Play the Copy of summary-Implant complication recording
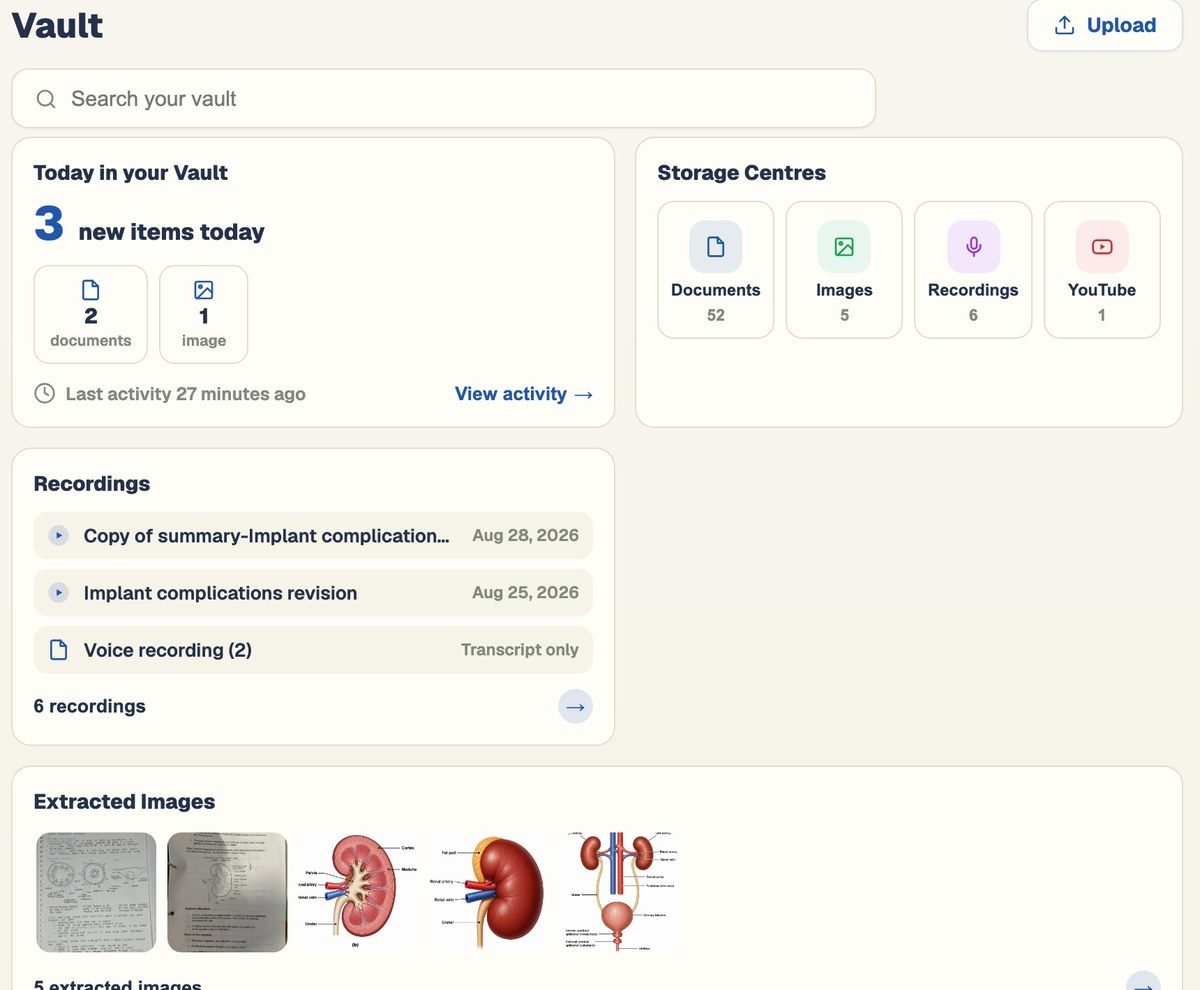This screenshot has width=1200, height=990. coord(59,536)
